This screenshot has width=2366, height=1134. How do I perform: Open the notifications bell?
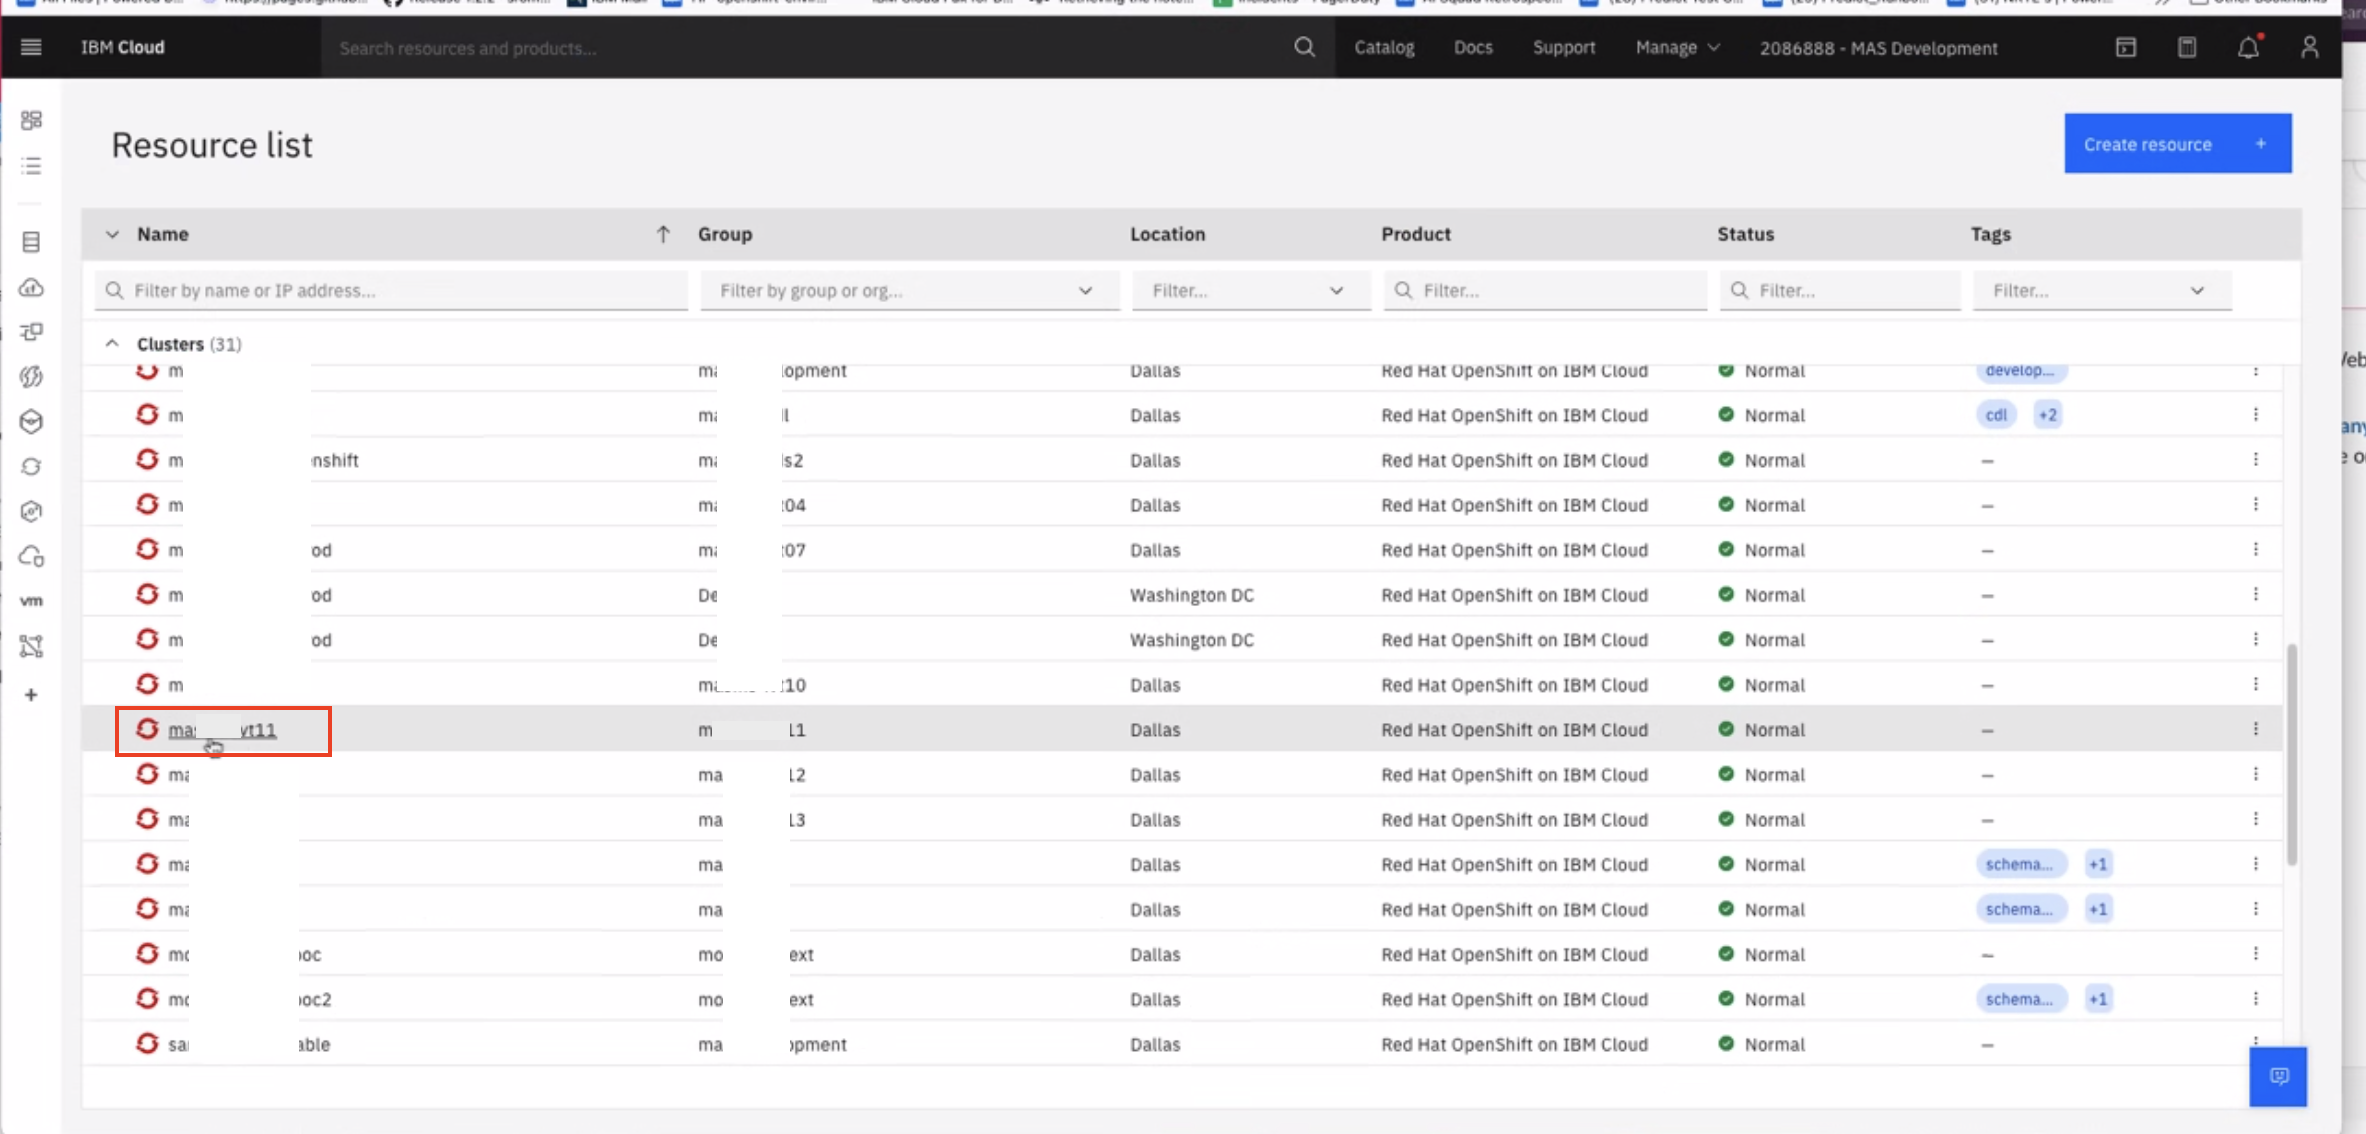click(2248, 47)
